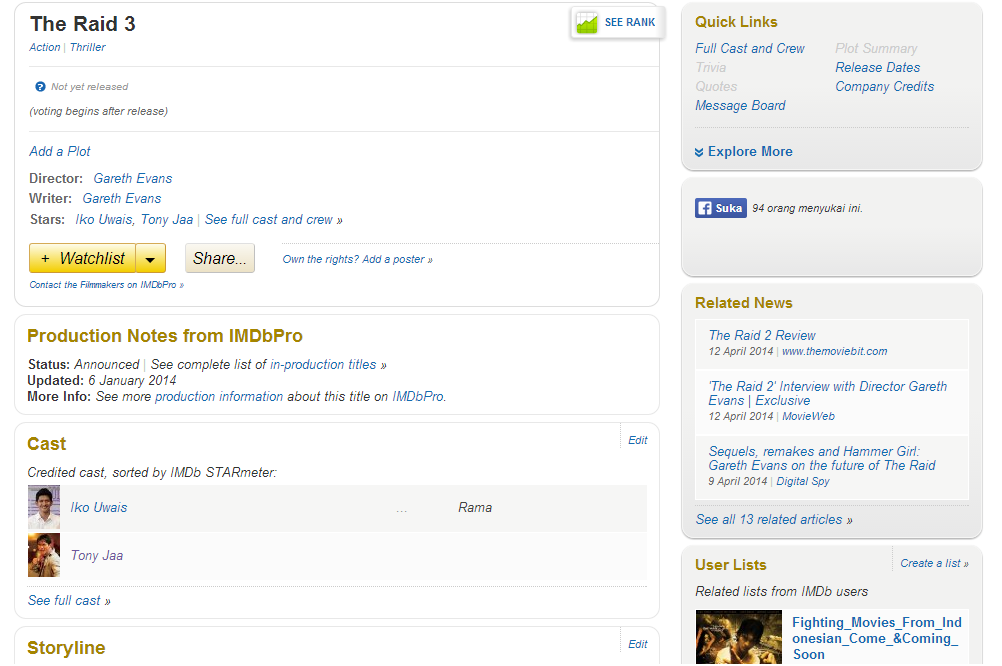Click Edit in the Cast section
The width and height of the screenshot is (1002, 666).
[638, 440]
